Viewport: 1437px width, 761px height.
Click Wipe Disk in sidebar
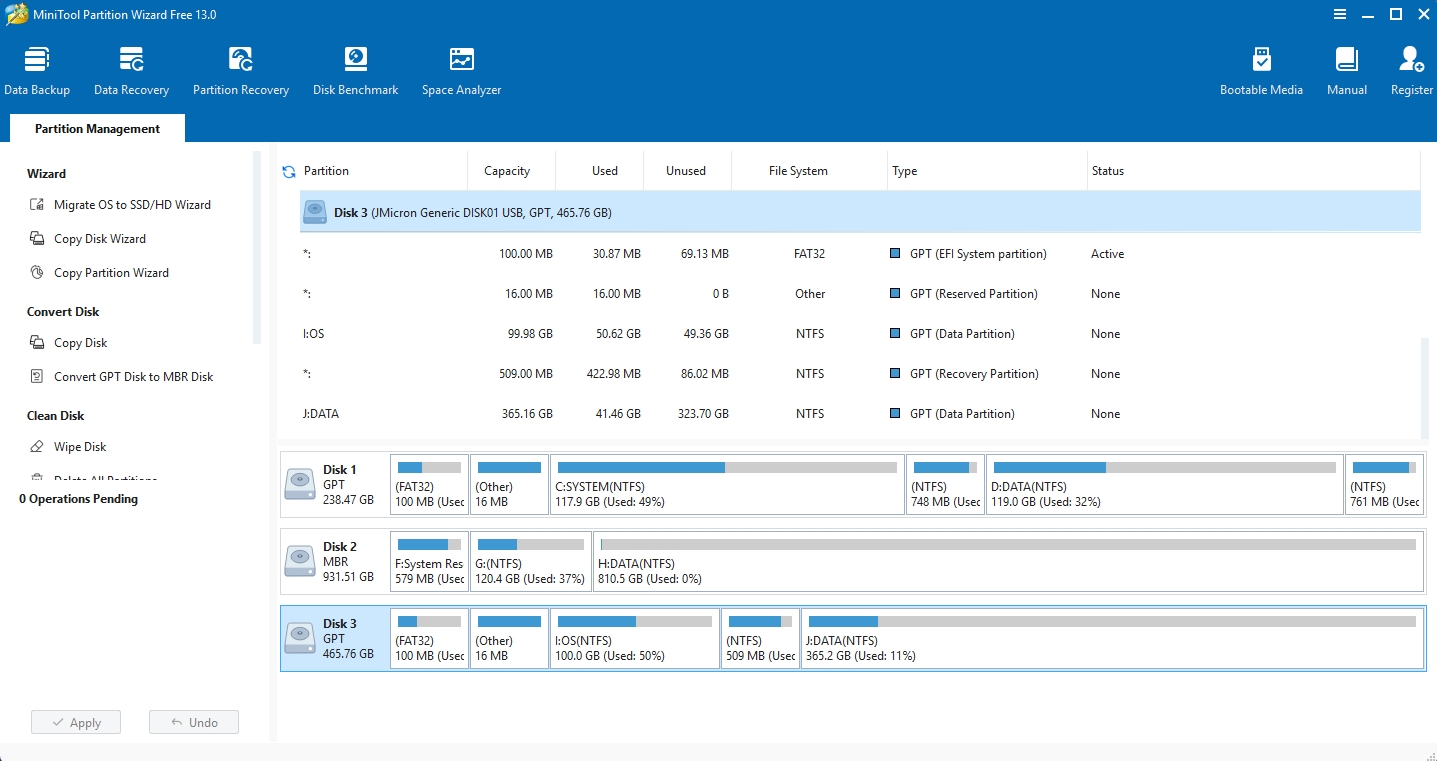[80, 447]
